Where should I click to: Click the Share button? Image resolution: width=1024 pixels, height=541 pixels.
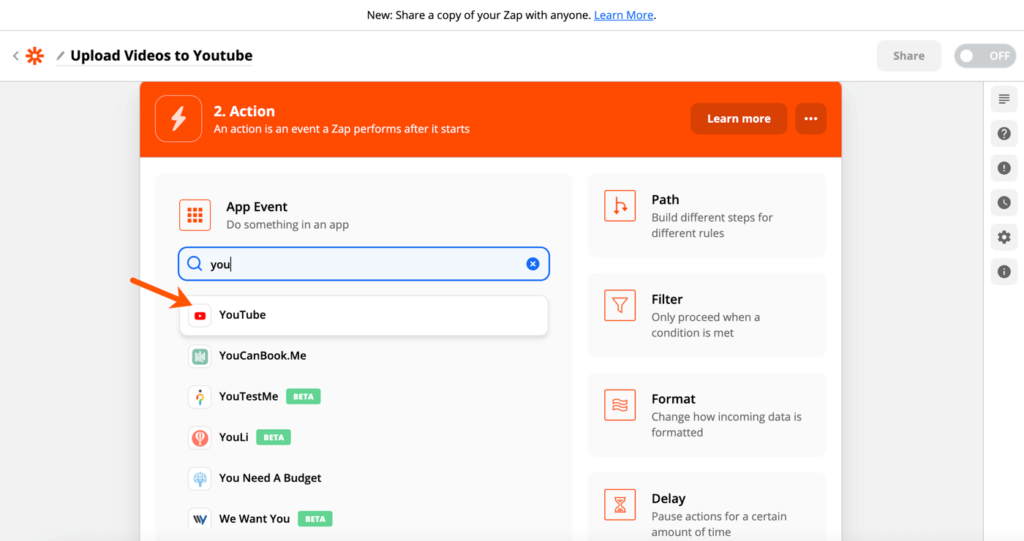(908, 56)
